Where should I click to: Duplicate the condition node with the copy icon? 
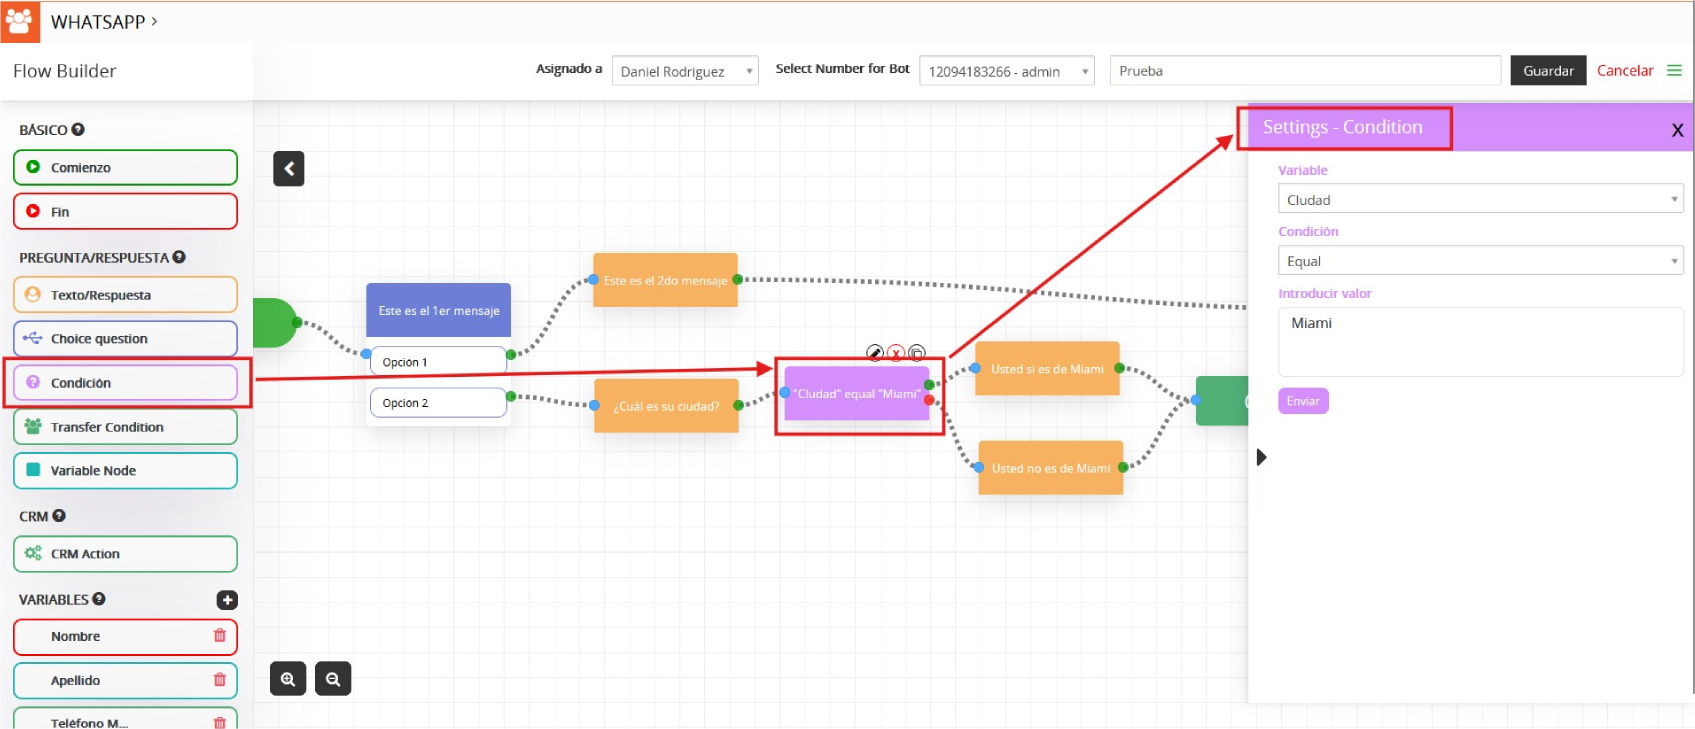click(x=917, y=353)
